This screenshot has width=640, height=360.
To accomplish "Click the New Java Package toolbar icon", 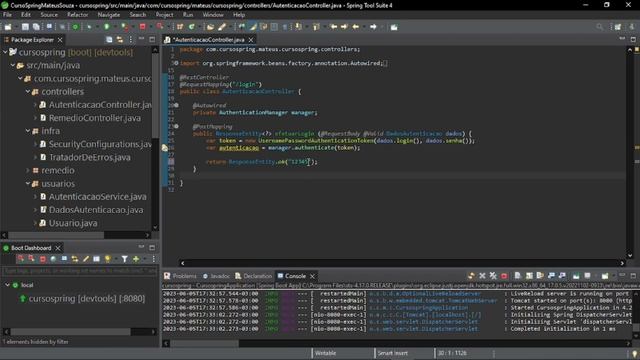I will tap(180, 27).
